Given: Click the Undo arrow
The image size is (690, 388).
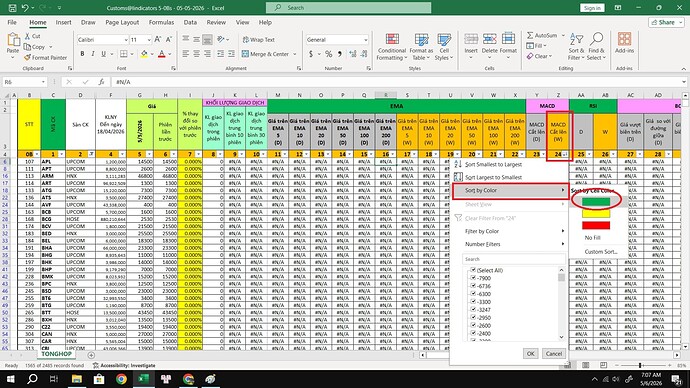Looking at the screenshot, I should (25, 7).
